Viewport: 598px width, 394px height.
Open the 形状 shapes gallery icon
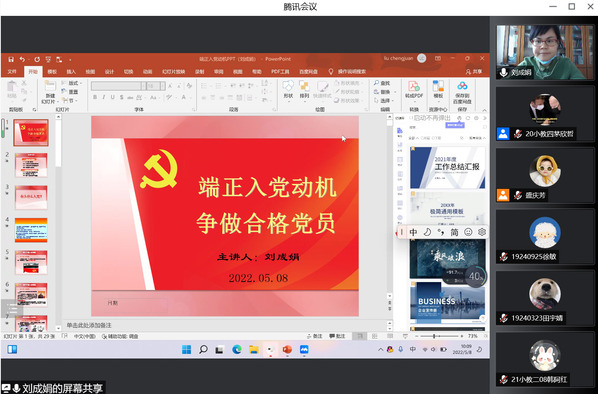click(288, 90)
